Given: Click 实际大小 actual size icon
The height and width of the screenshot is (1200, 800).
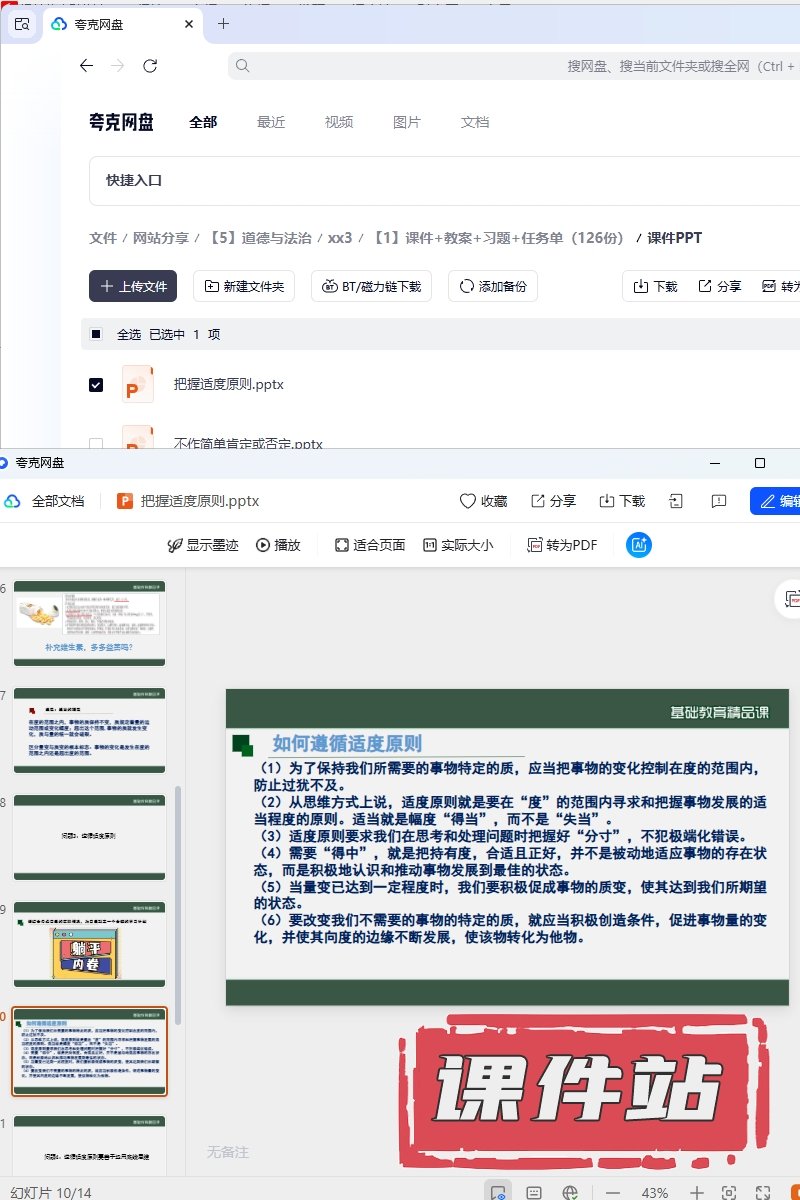Looking at the screenshot, I should (430, 545).
